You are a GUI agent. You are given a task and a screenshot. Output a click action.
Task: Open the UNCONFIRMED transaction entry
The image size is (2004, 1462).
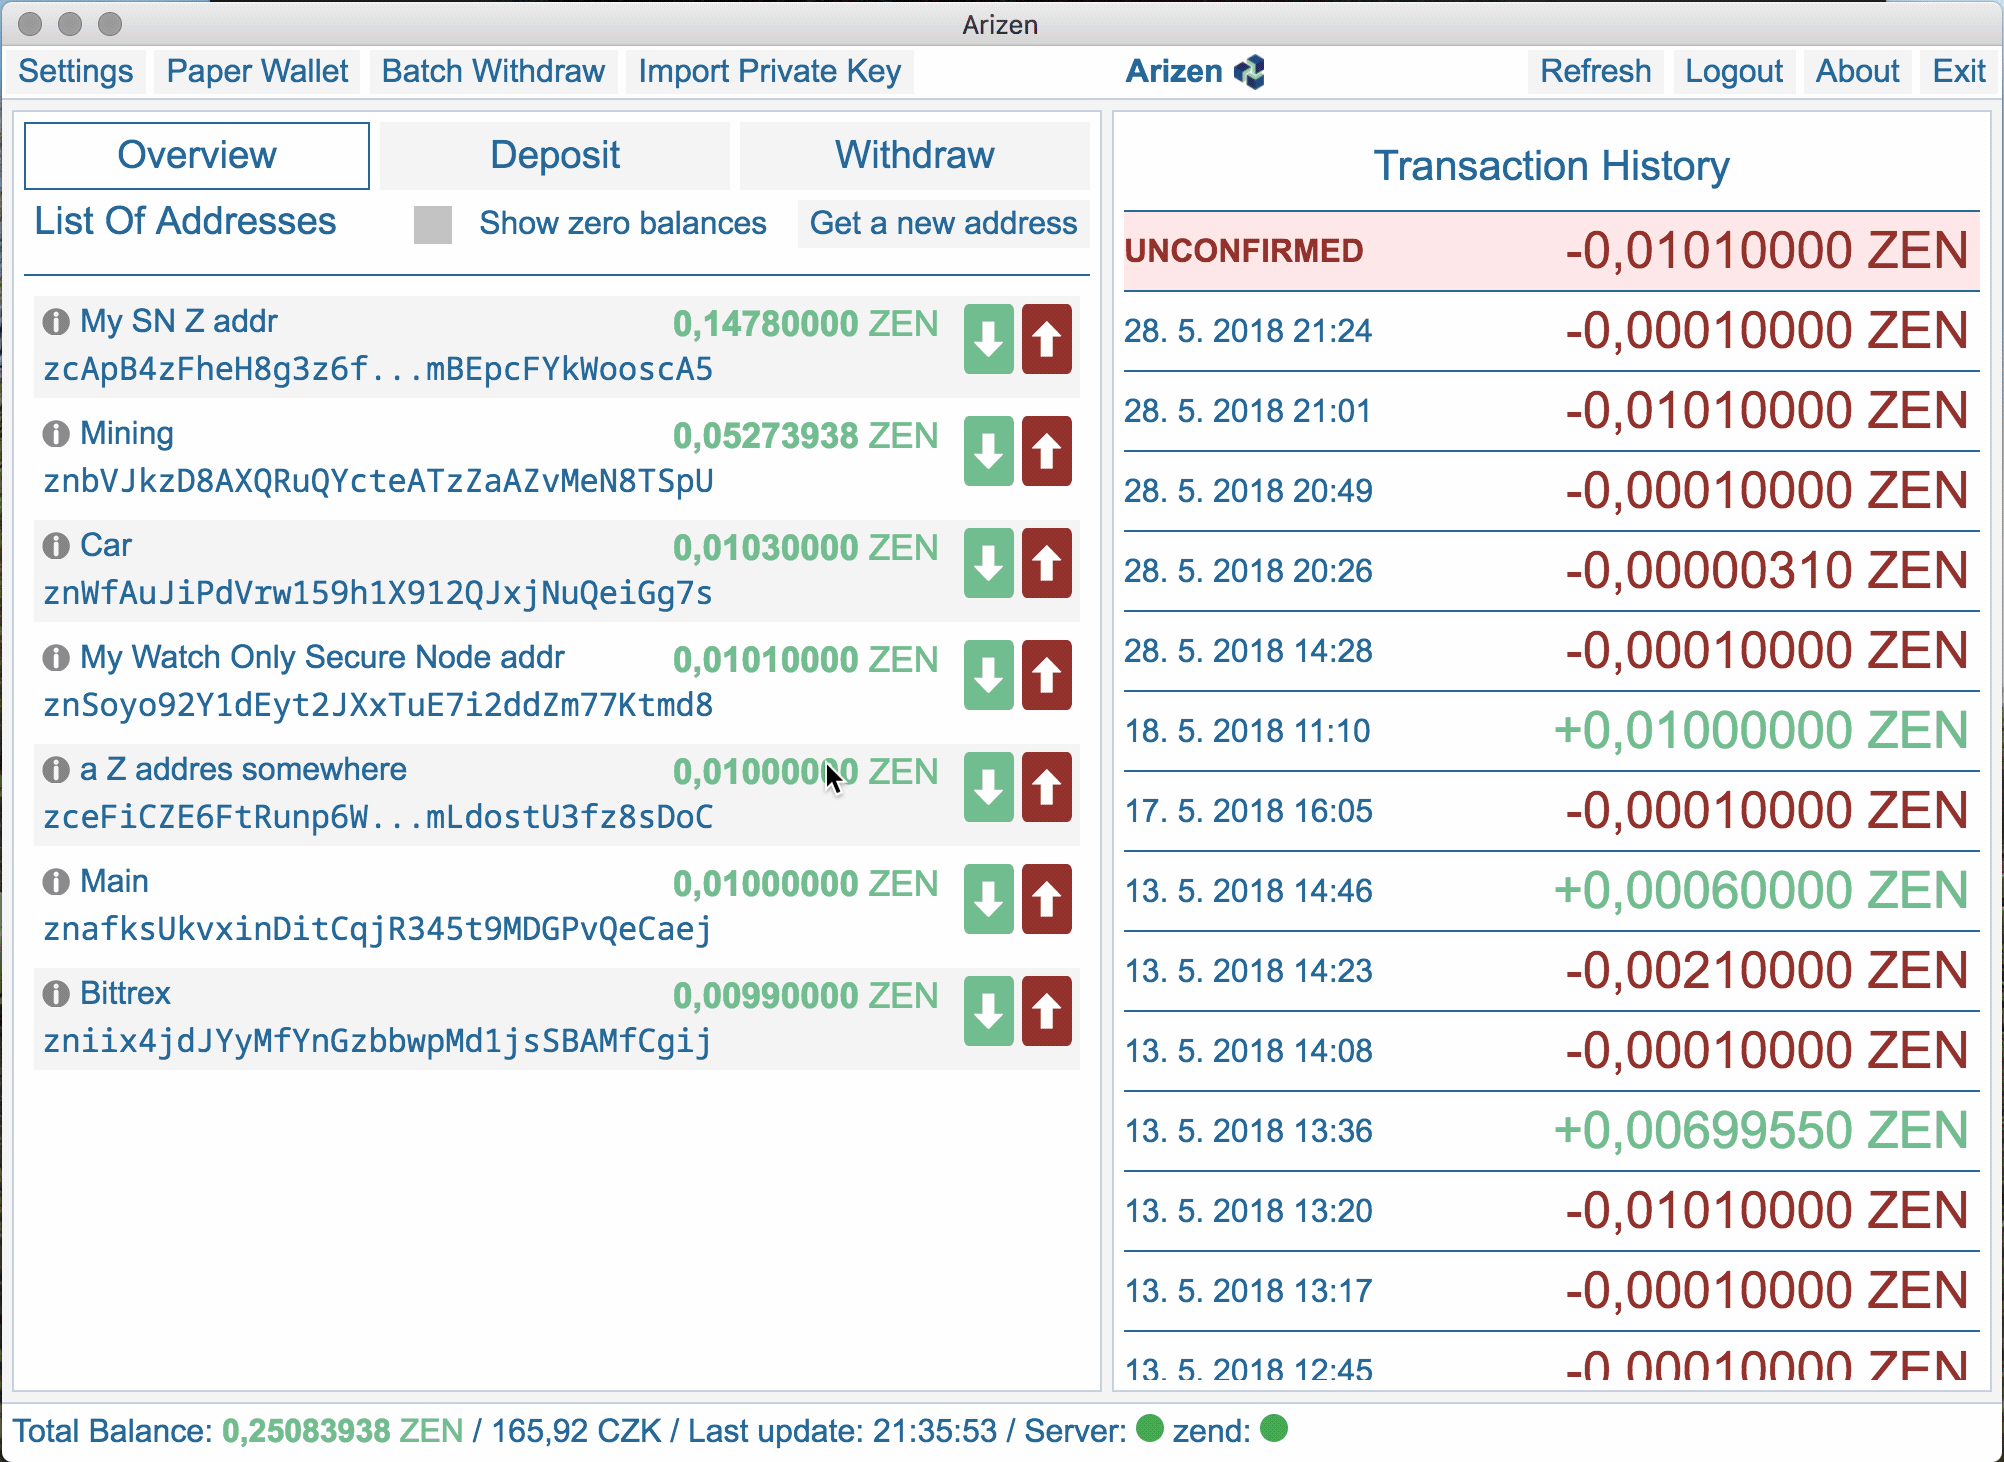tap(1551, 251)
